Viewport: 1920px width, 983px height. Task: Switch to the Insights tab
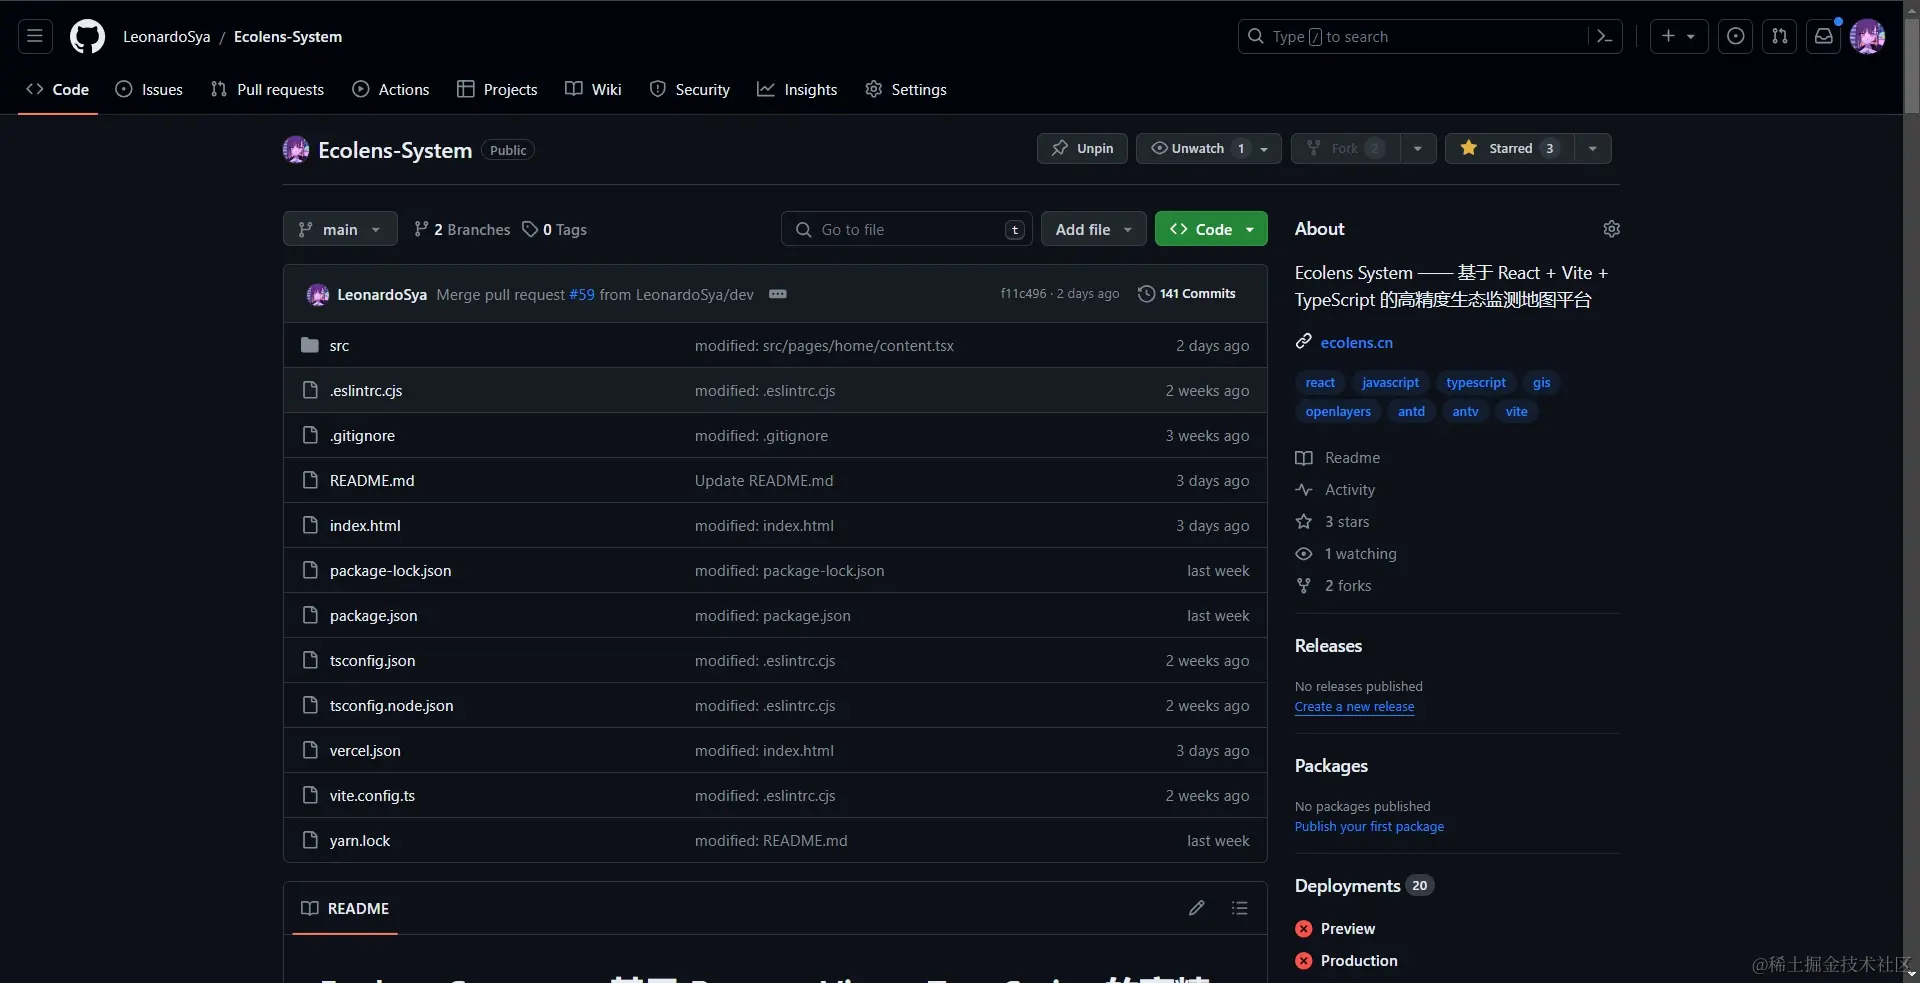pos(797,89)
